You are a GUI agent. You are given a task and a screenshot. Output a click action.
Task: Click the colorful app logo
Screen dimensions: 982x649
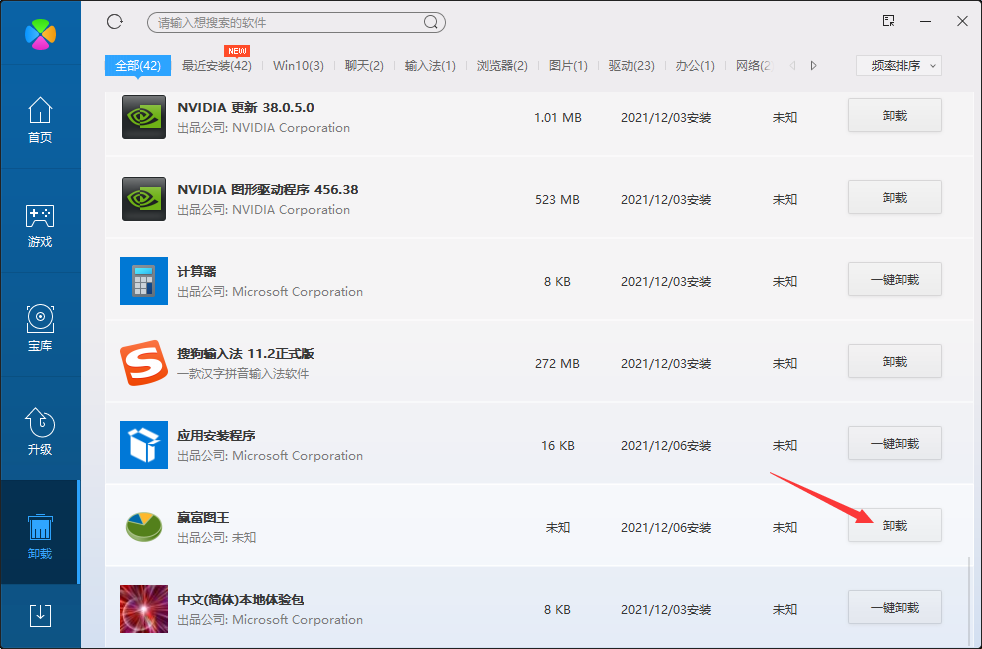(40, 34)
